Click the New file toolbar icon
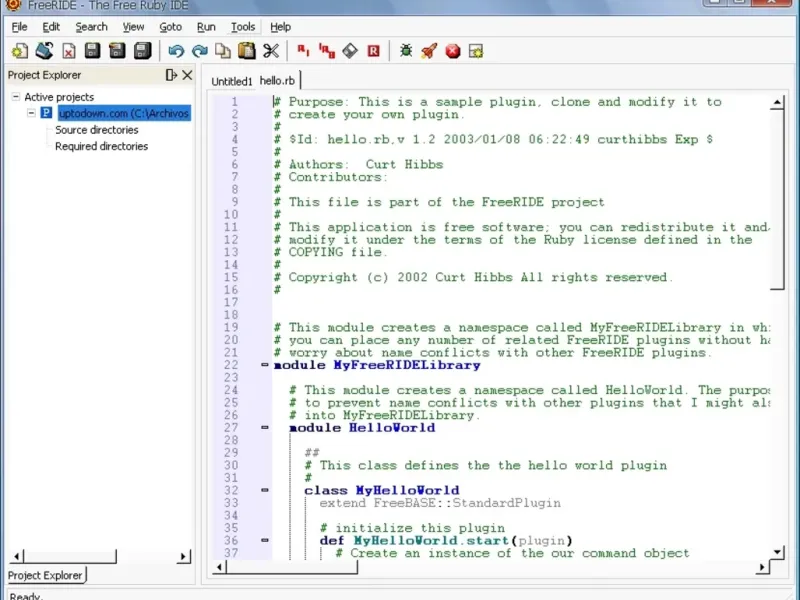The image size is (800, 600). (19, 51)
